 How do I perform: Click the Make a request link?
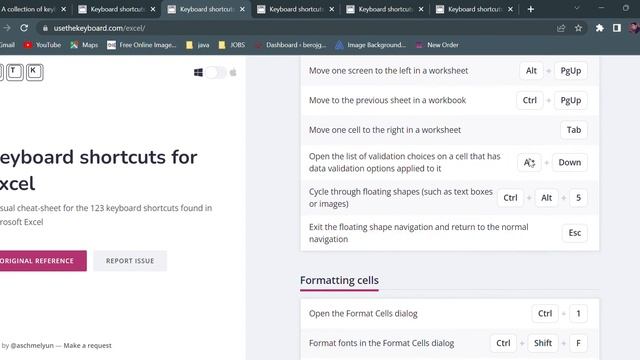click(87, 346)
